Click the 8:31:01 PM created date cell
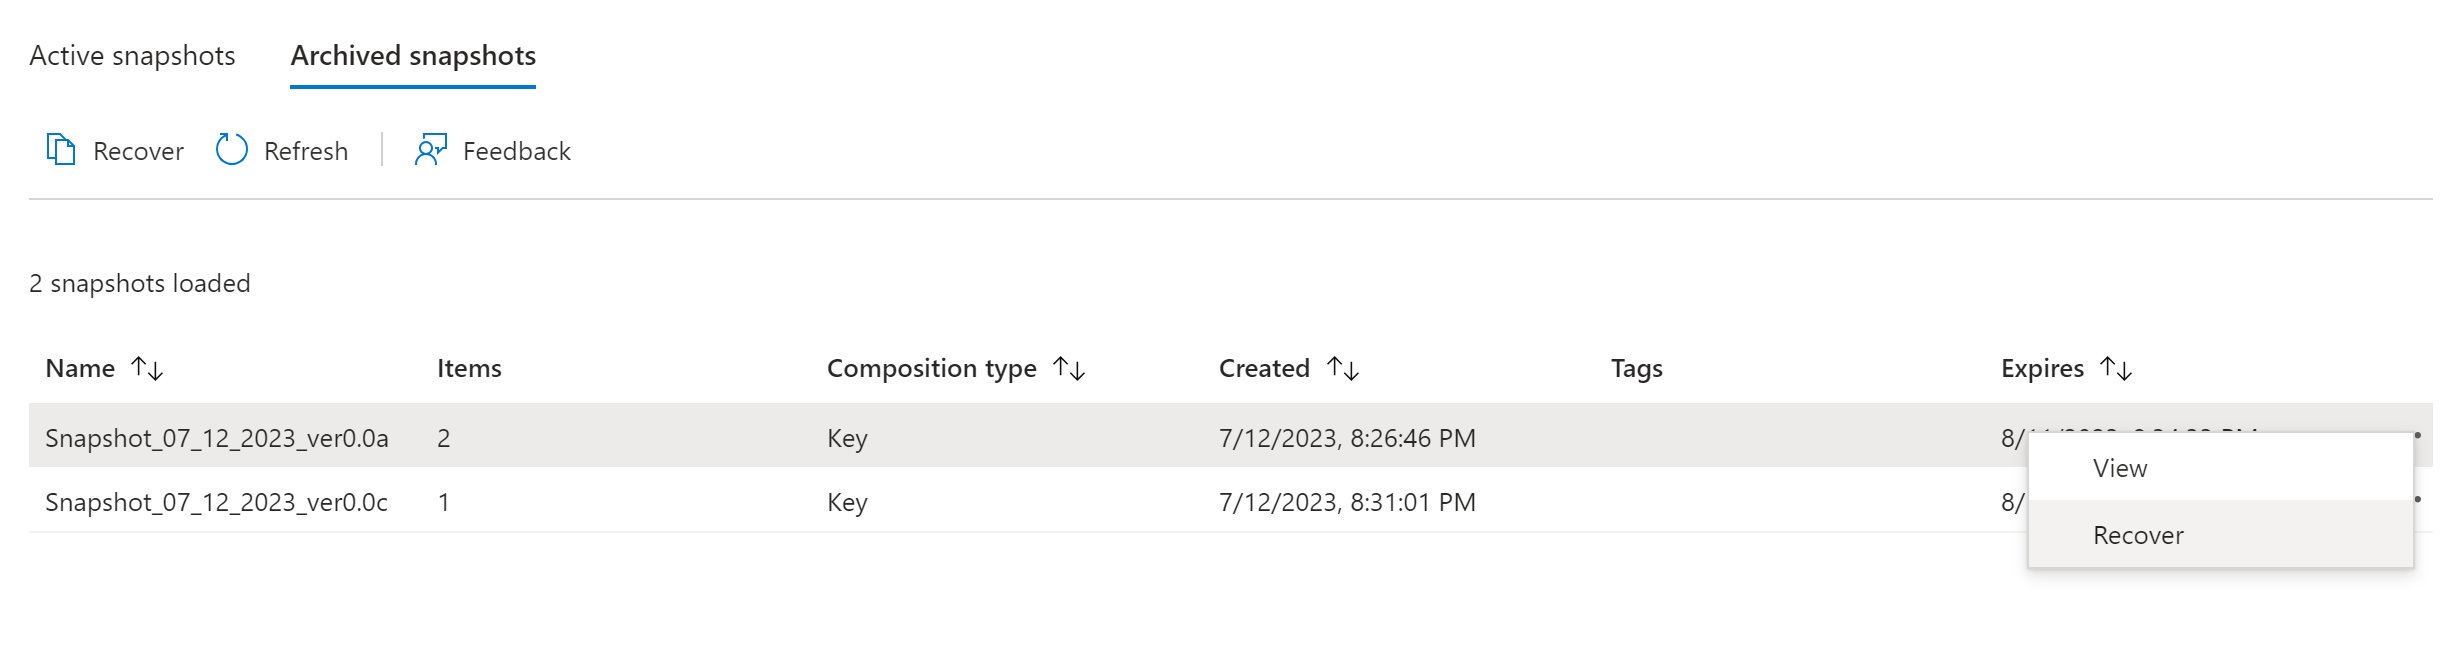The width and height of the screenshot is (2442, 670). coord(1347,502)
